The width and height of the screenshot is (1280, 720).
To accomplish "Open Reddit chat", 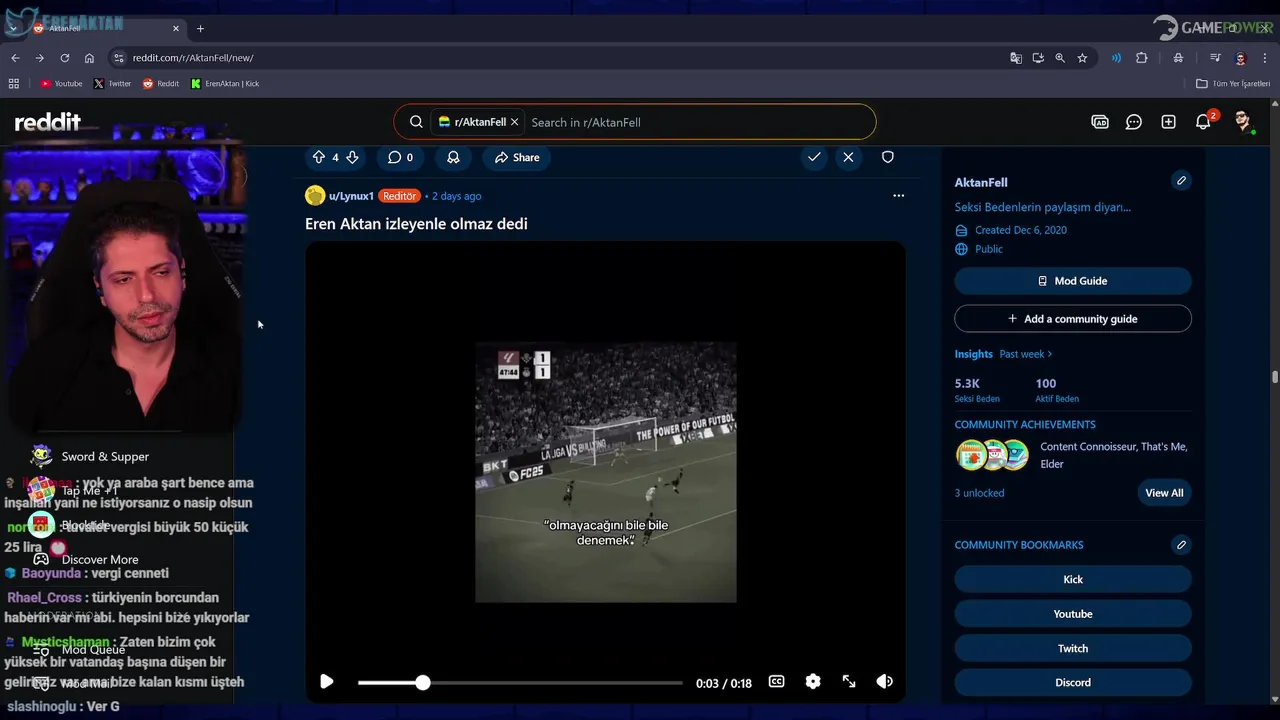I will [x=1134, y=122].
